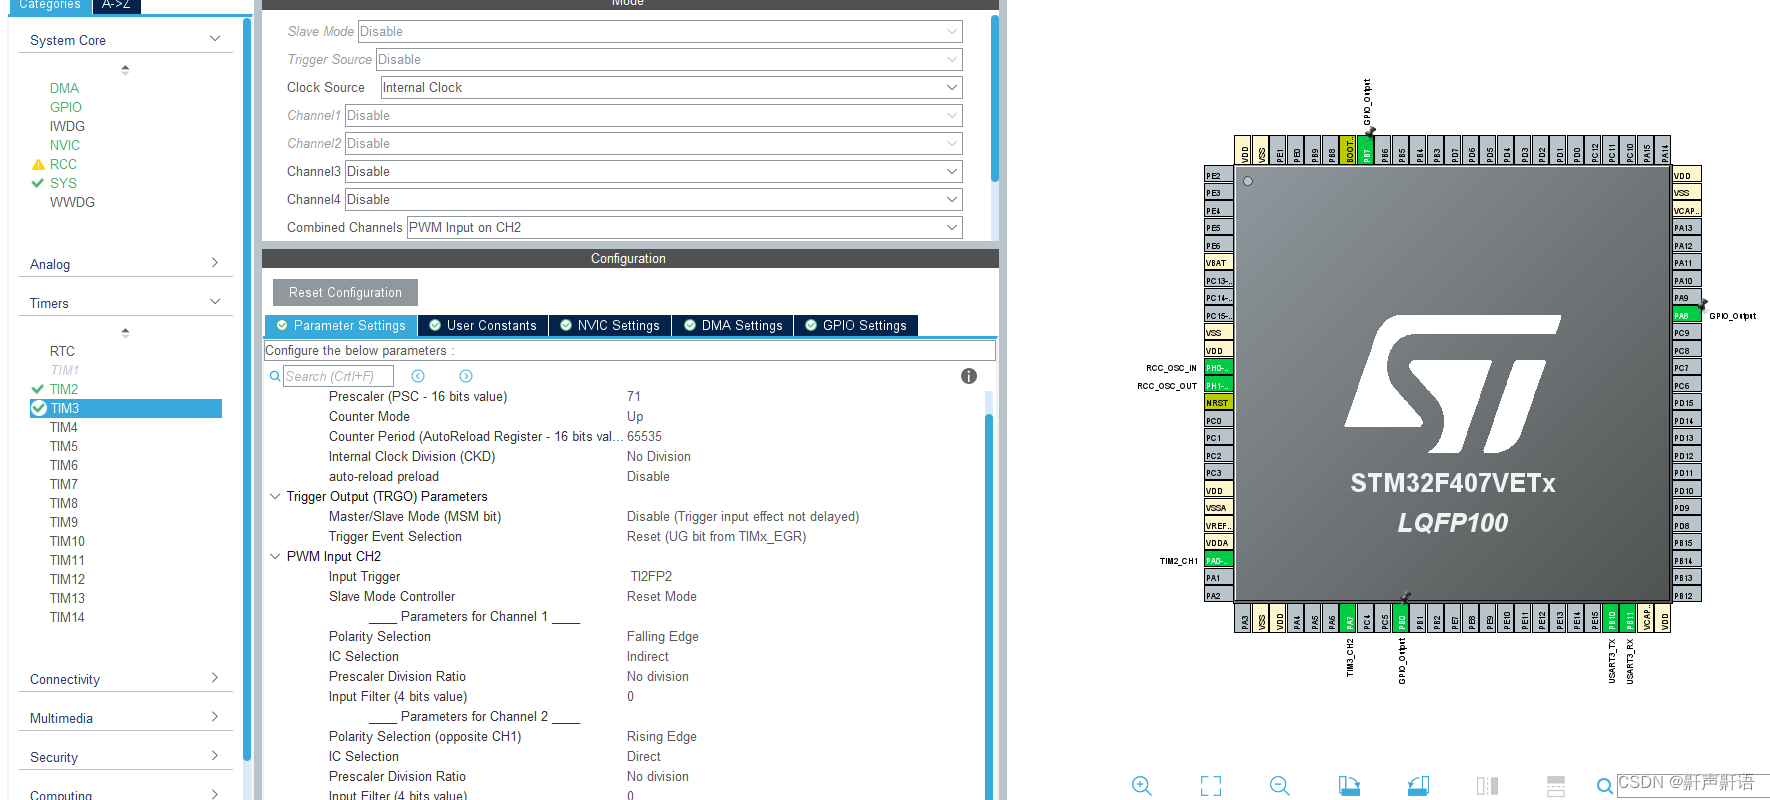This screenshot has width=1770, height=800.
Task: Click the green check next to TIM2
Action: 38,389
